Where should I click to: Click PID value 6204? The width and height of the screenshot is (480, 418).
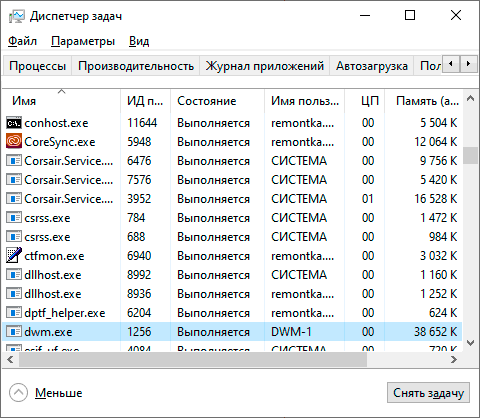(139, 313)
